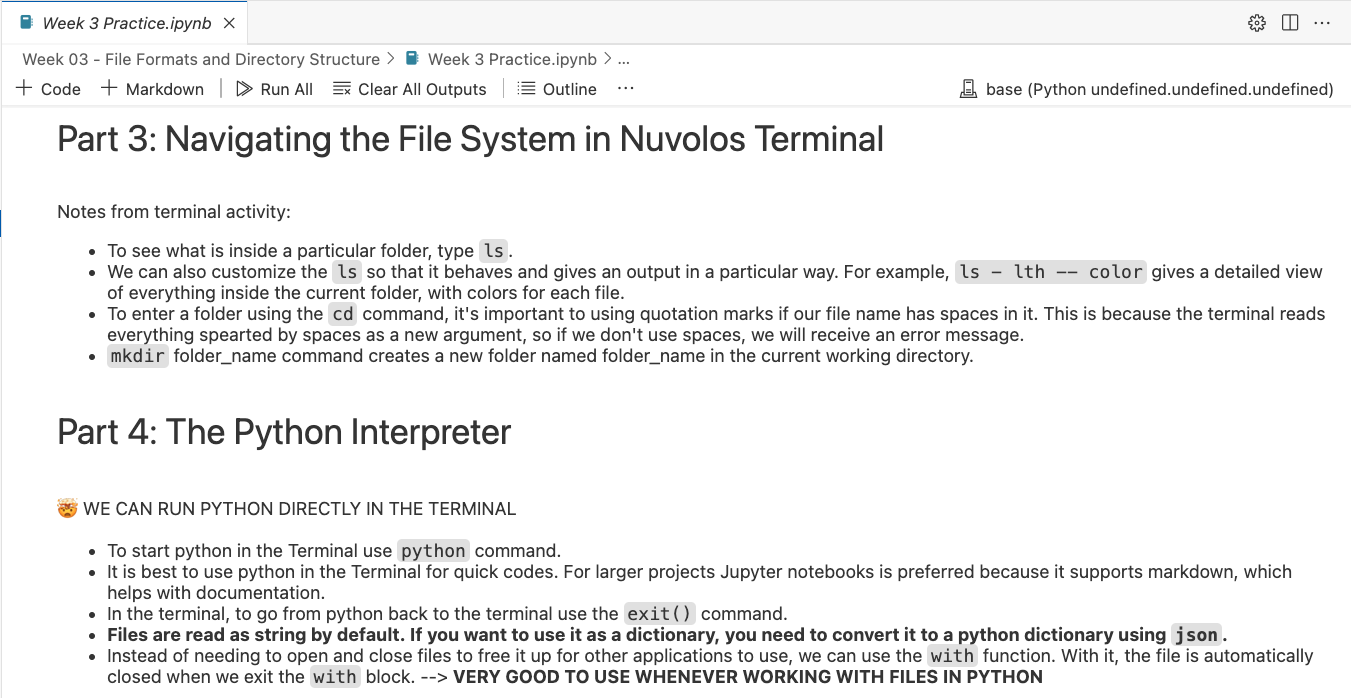Expand breadcrumb trailing ellipsis
Screen dimensions: 1351x698
tap(624, 59)
